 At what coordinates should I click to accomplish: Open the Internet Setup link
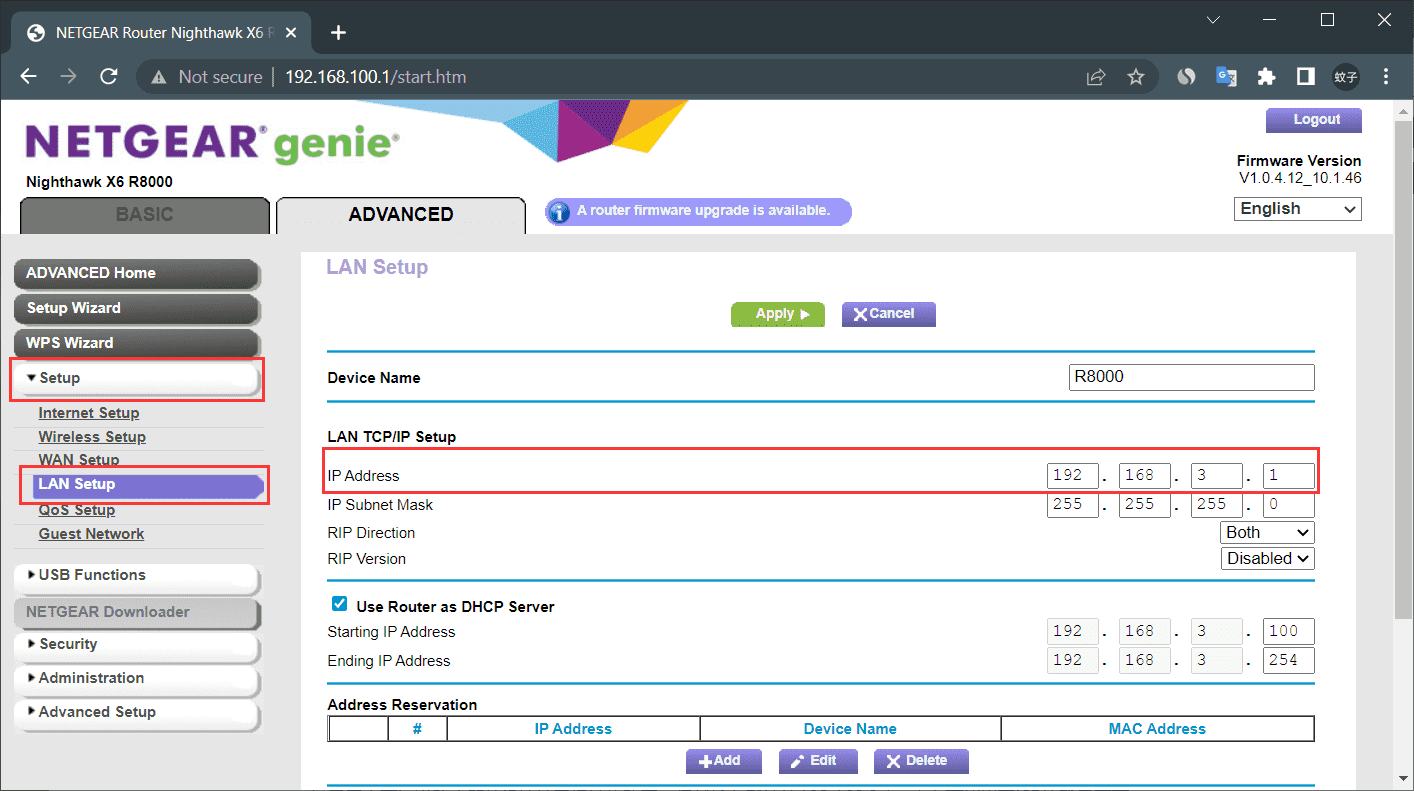click(89, 413)
